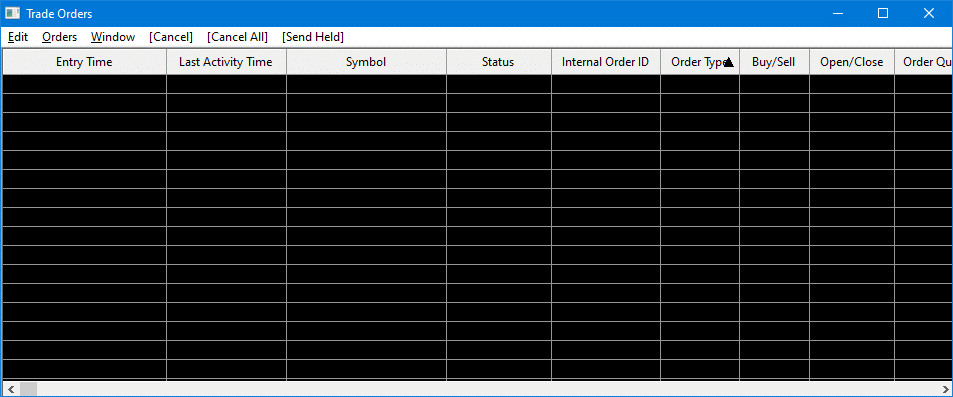953x397 pixels.
Task: Click the Trade Orders window title icon
Action: point(12,13)
